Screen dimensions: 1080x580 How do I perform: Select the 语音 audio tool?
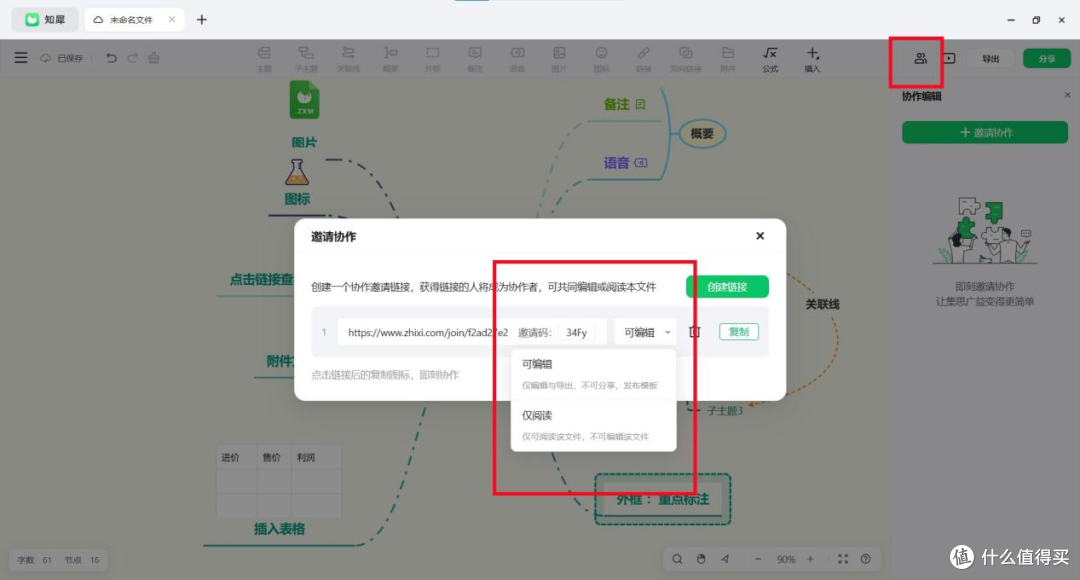click(x=517, y=59)
